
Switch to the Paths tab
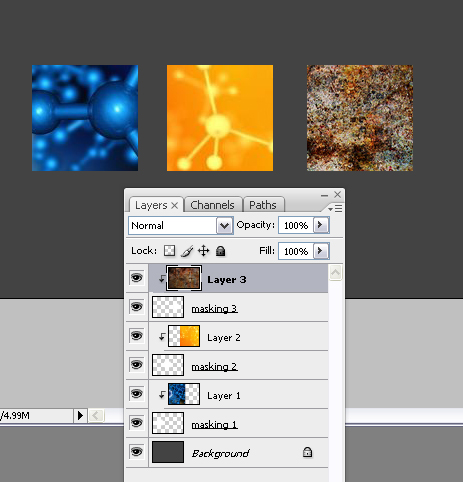(x=263, y=205)
